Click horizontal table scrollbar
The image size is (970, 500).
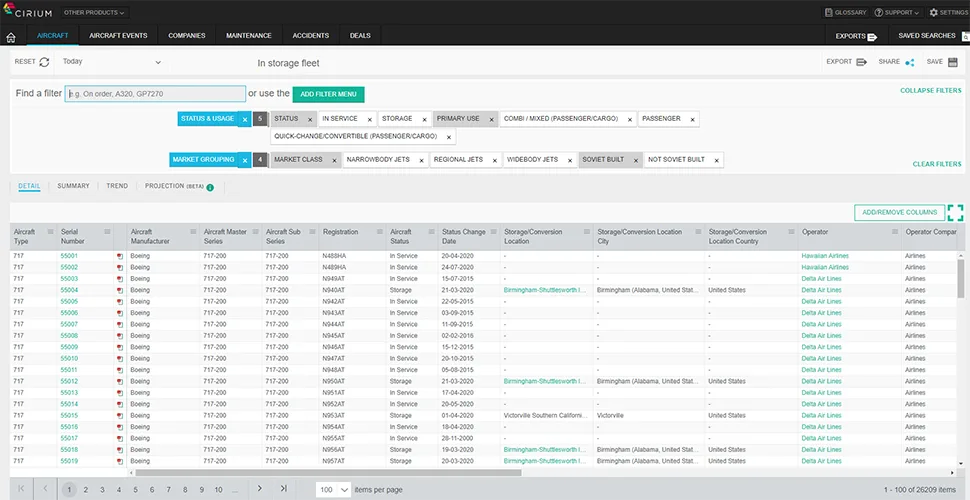coord(328,472)
